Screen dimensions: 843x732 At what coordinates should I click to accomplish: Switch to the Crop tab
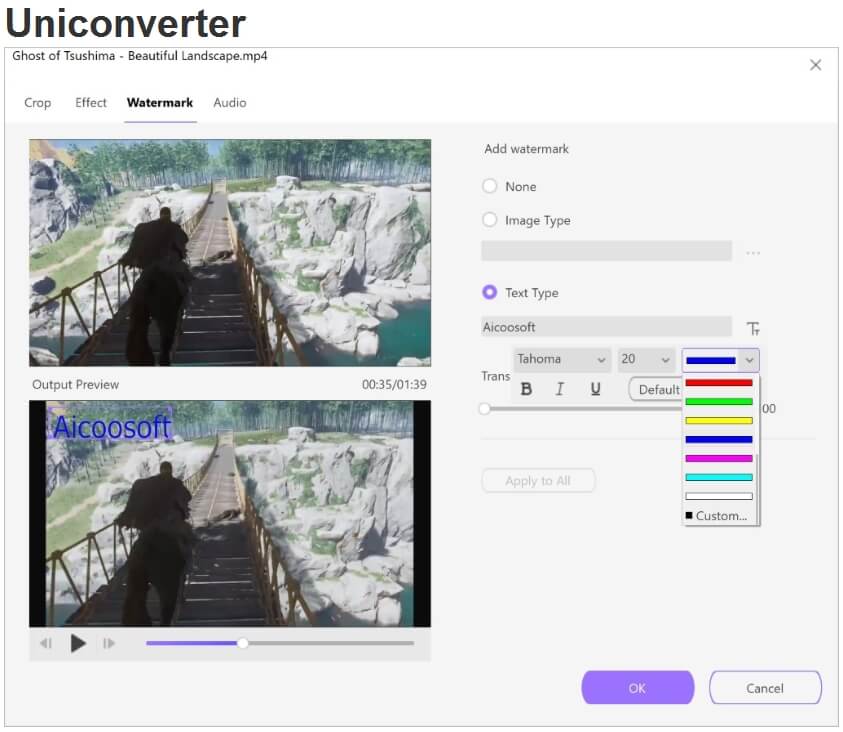pyautogui.click(x=37, y=103)
